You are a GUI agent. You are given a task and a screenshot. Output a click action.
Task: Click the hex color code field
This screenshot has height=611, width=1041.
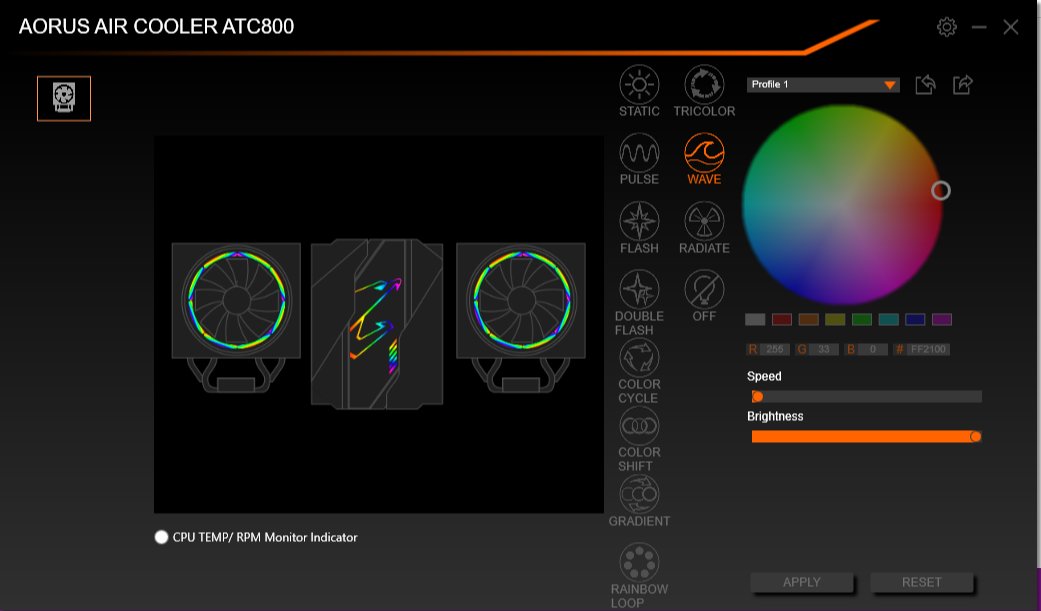[928, 350]
